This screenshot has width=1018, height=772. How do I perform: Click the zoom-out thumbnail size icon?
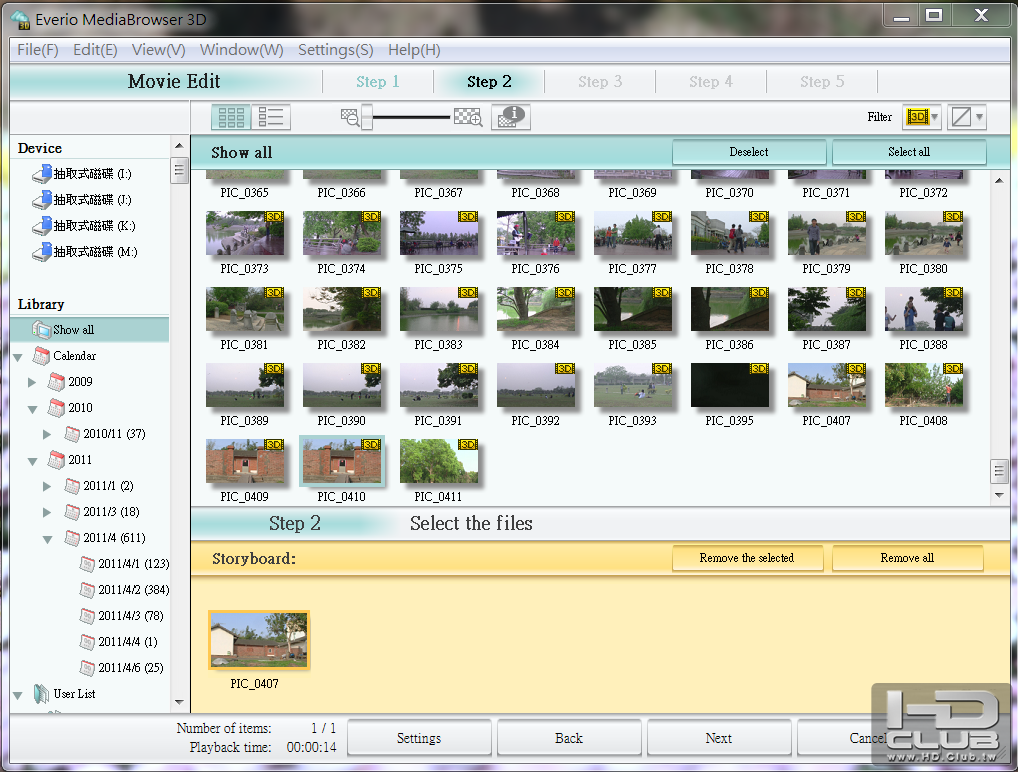349,117
